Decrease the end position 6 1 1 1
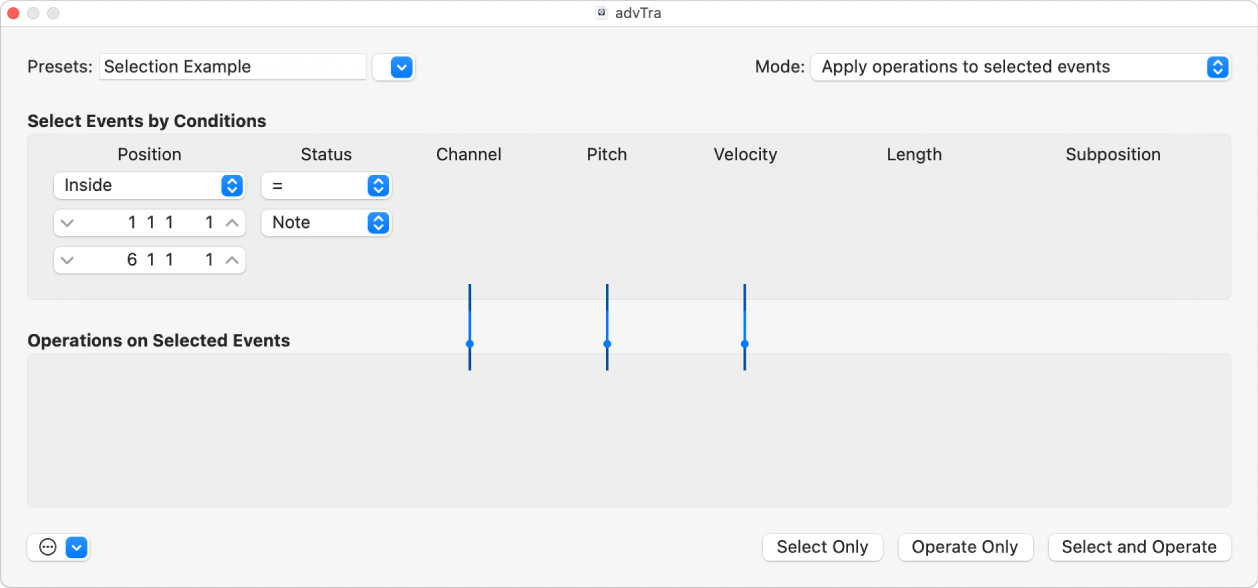1258x588 pixels. click(x=67, y=260)
